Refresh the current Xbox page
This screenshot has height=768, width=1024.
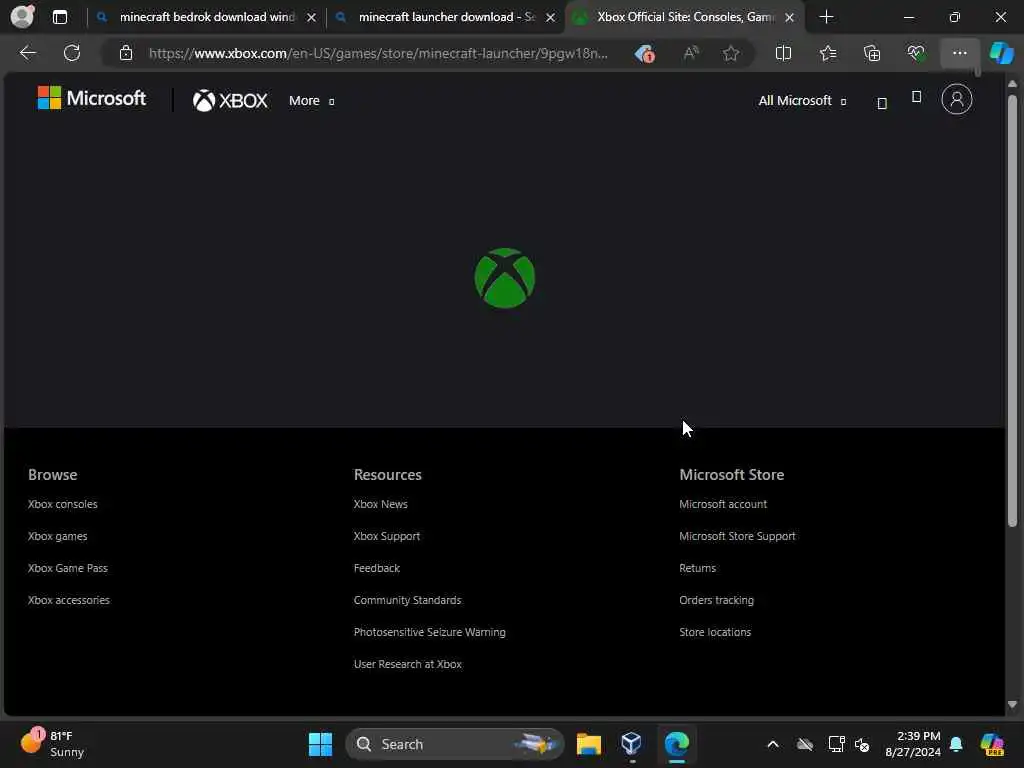tap(72, 53)
